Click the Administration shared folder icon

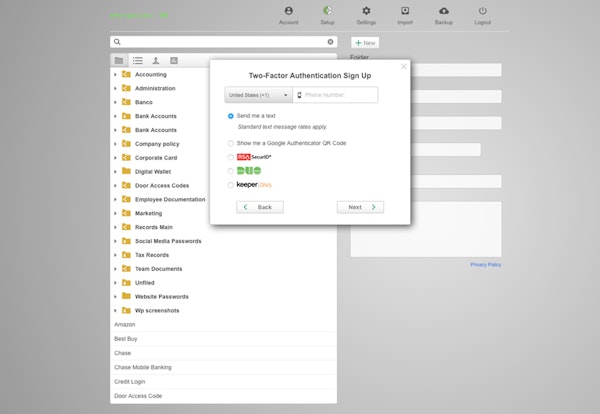[126, 88]
